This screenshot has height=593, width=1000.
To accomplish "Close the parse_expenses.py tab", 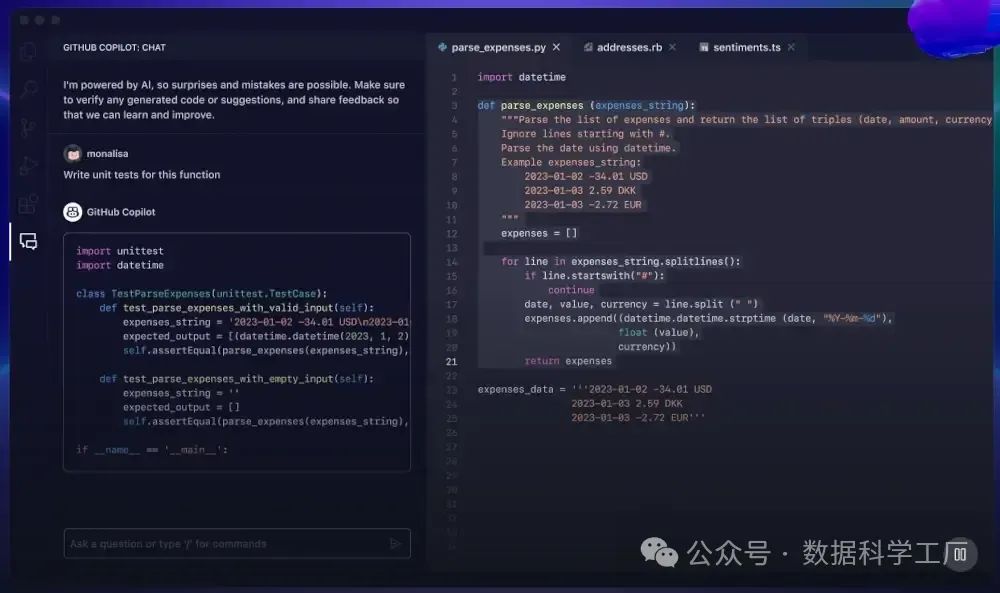I will [x=557, y=47].
